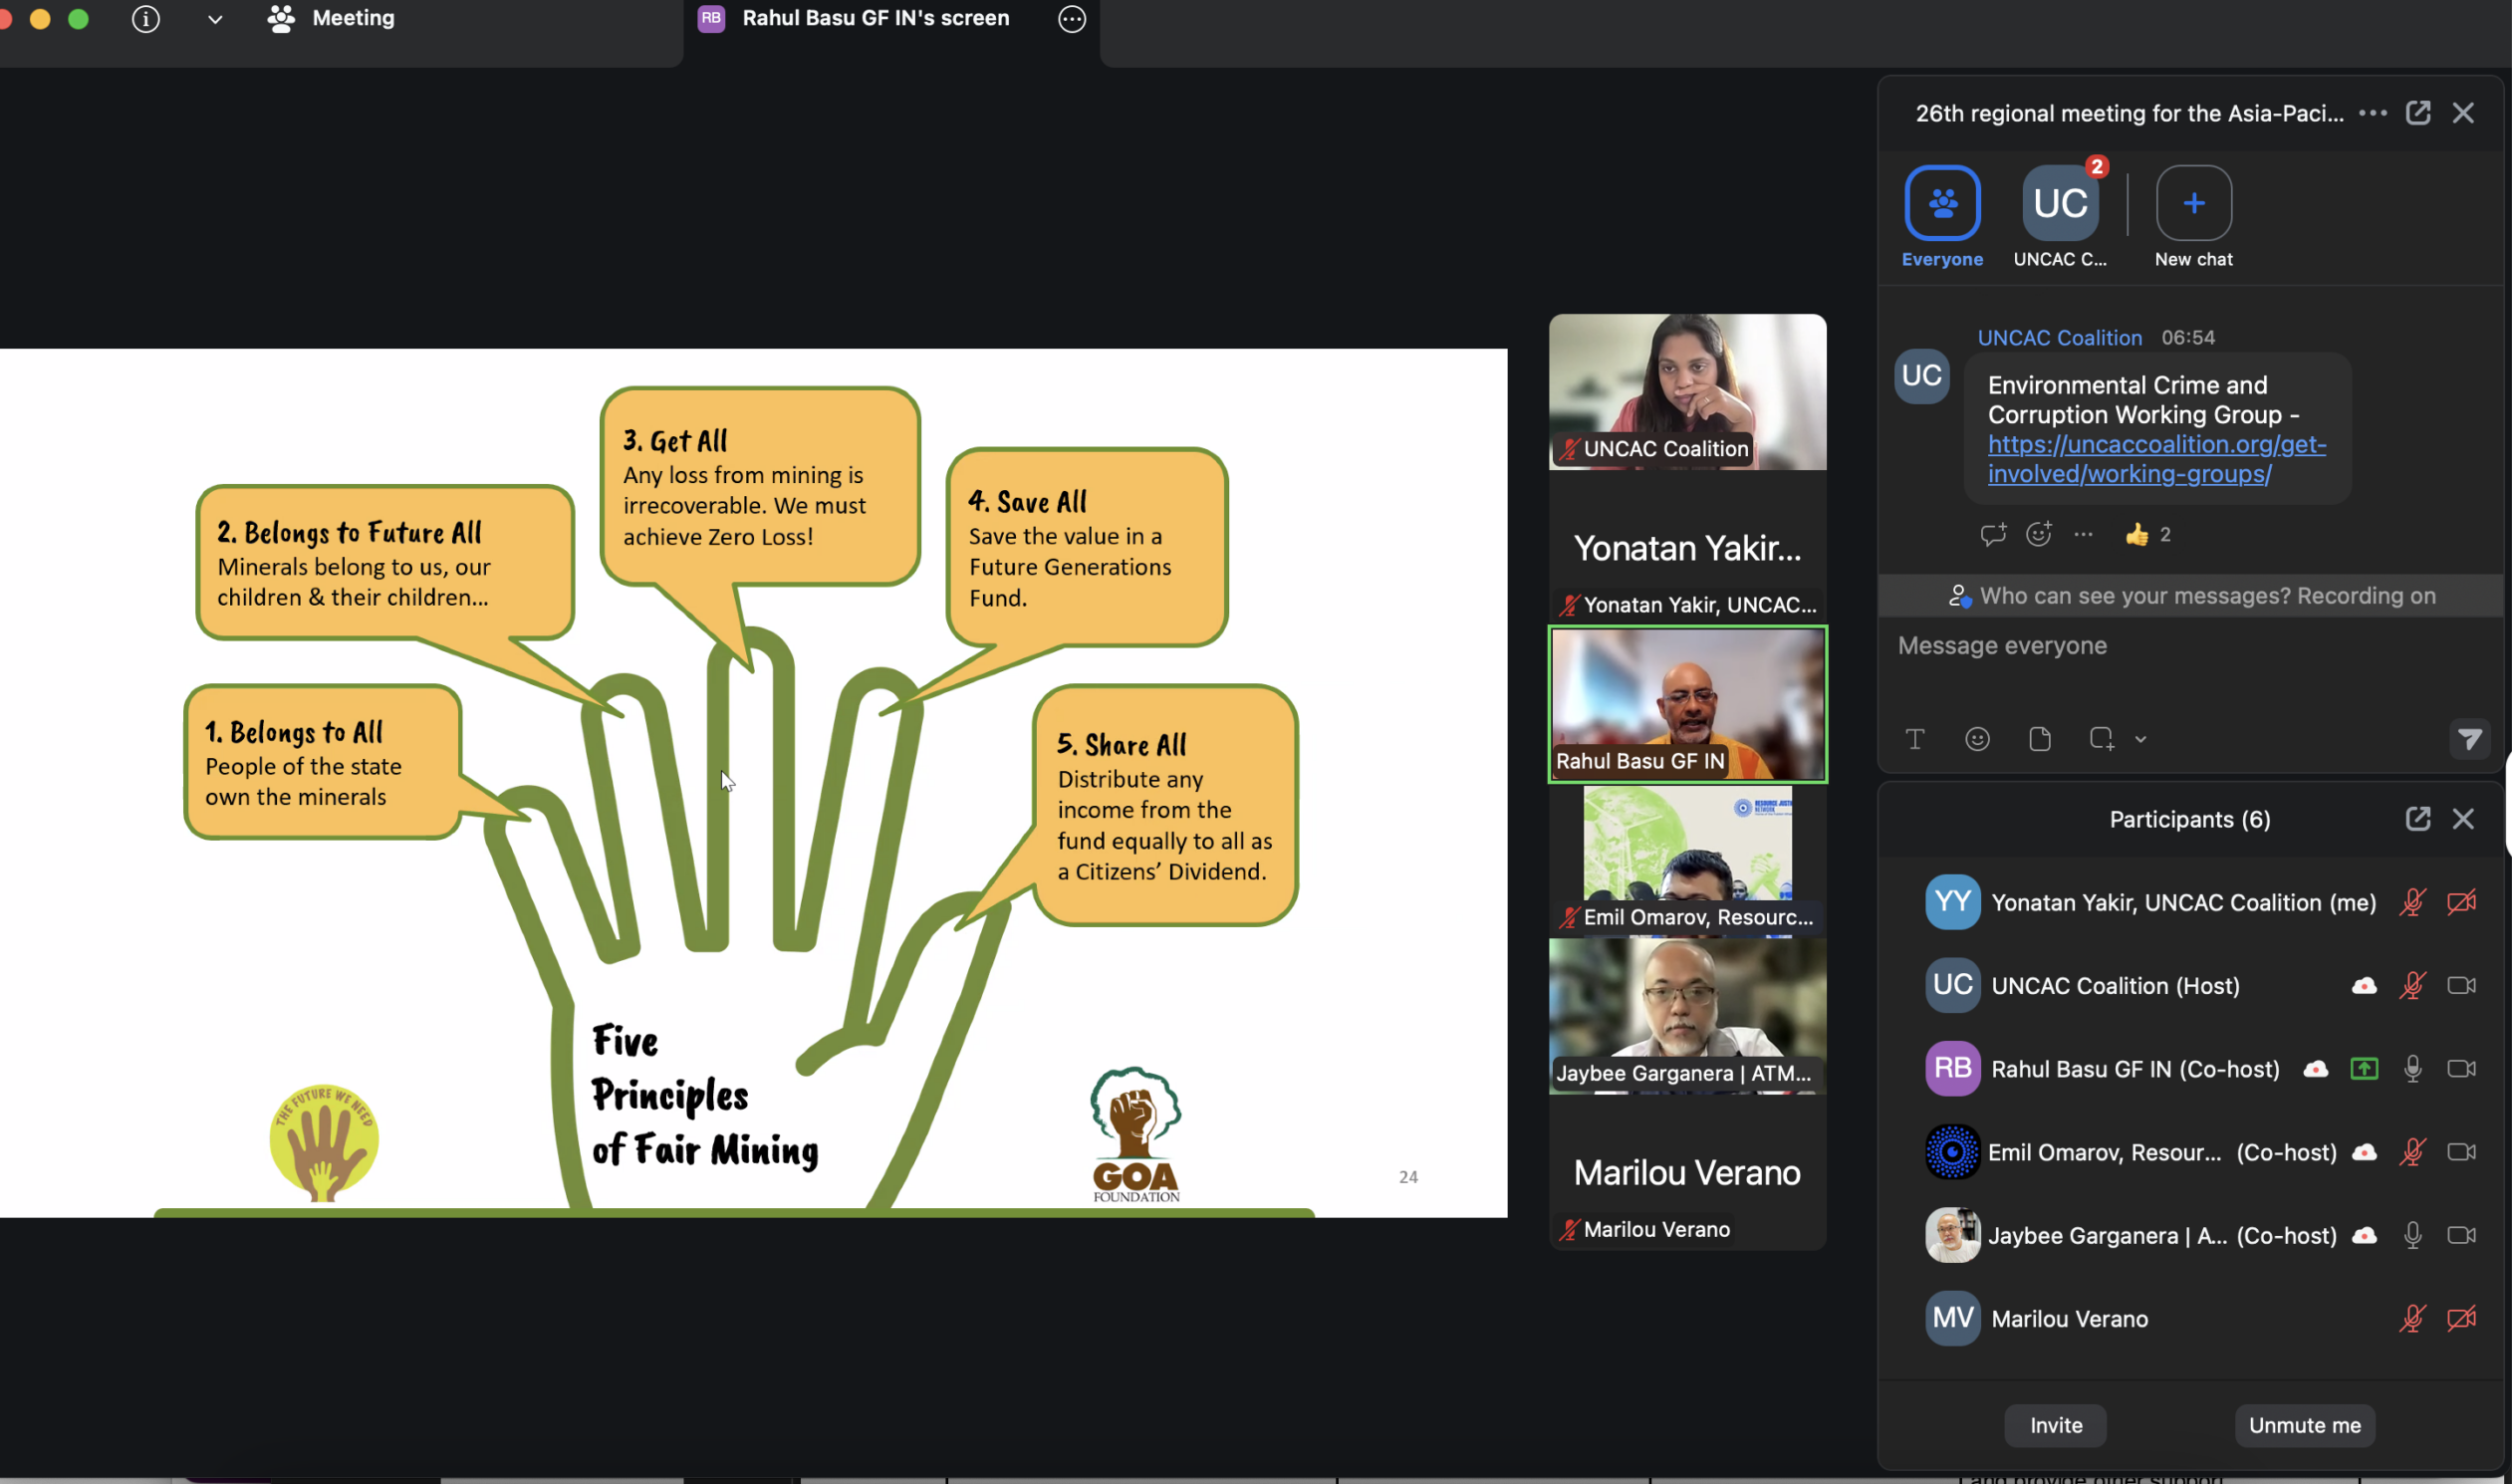Toggle Yonatan Yakir's camera off icon
Image resolution: width=2512 pixels, height=1484 pixels.
(2462, 902)
